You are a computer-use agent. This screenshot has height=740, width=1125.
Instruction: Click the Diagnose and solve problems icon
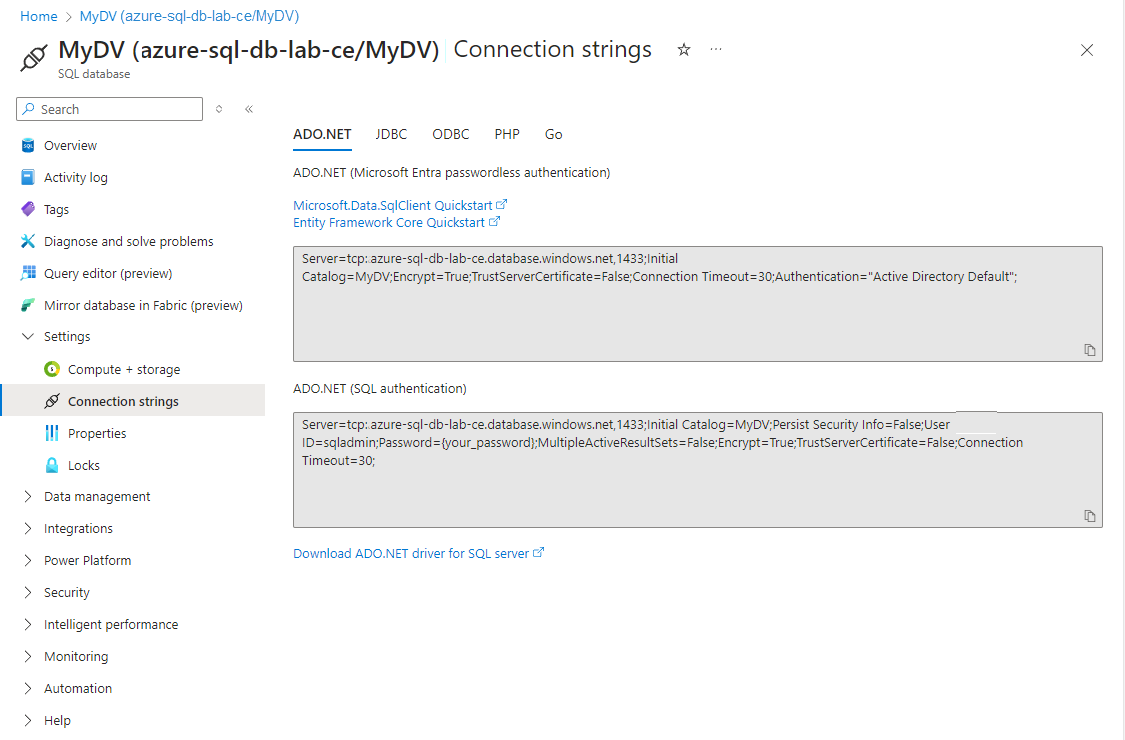click(26, 240)
